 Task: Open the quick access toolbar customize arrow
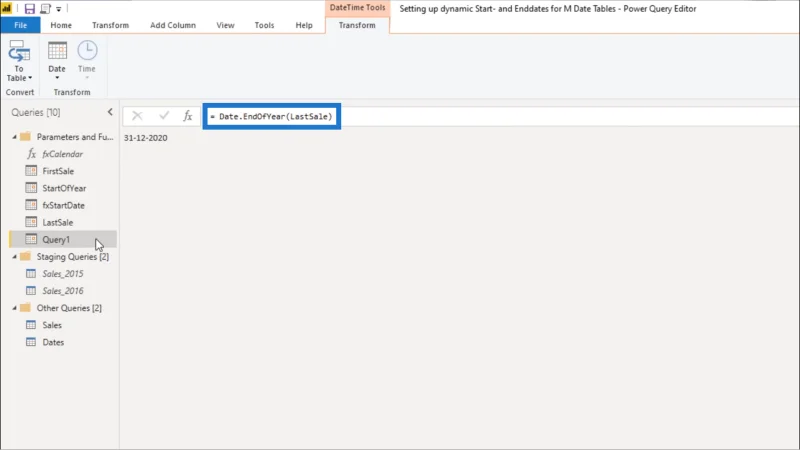point(59,9)
